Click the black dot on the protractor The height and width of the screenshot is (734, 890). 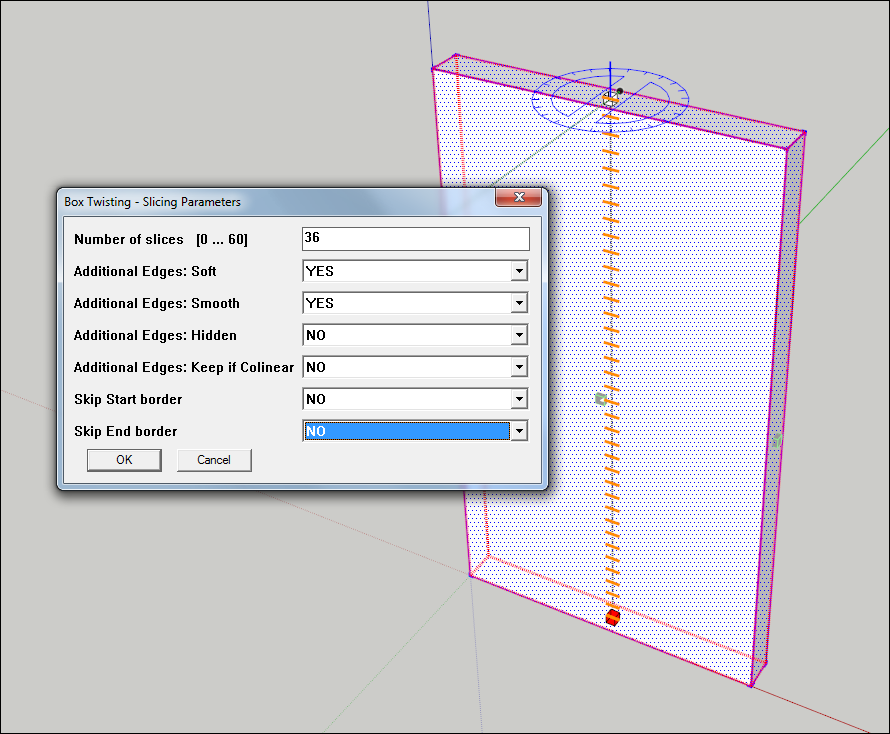tap(620, 91)
